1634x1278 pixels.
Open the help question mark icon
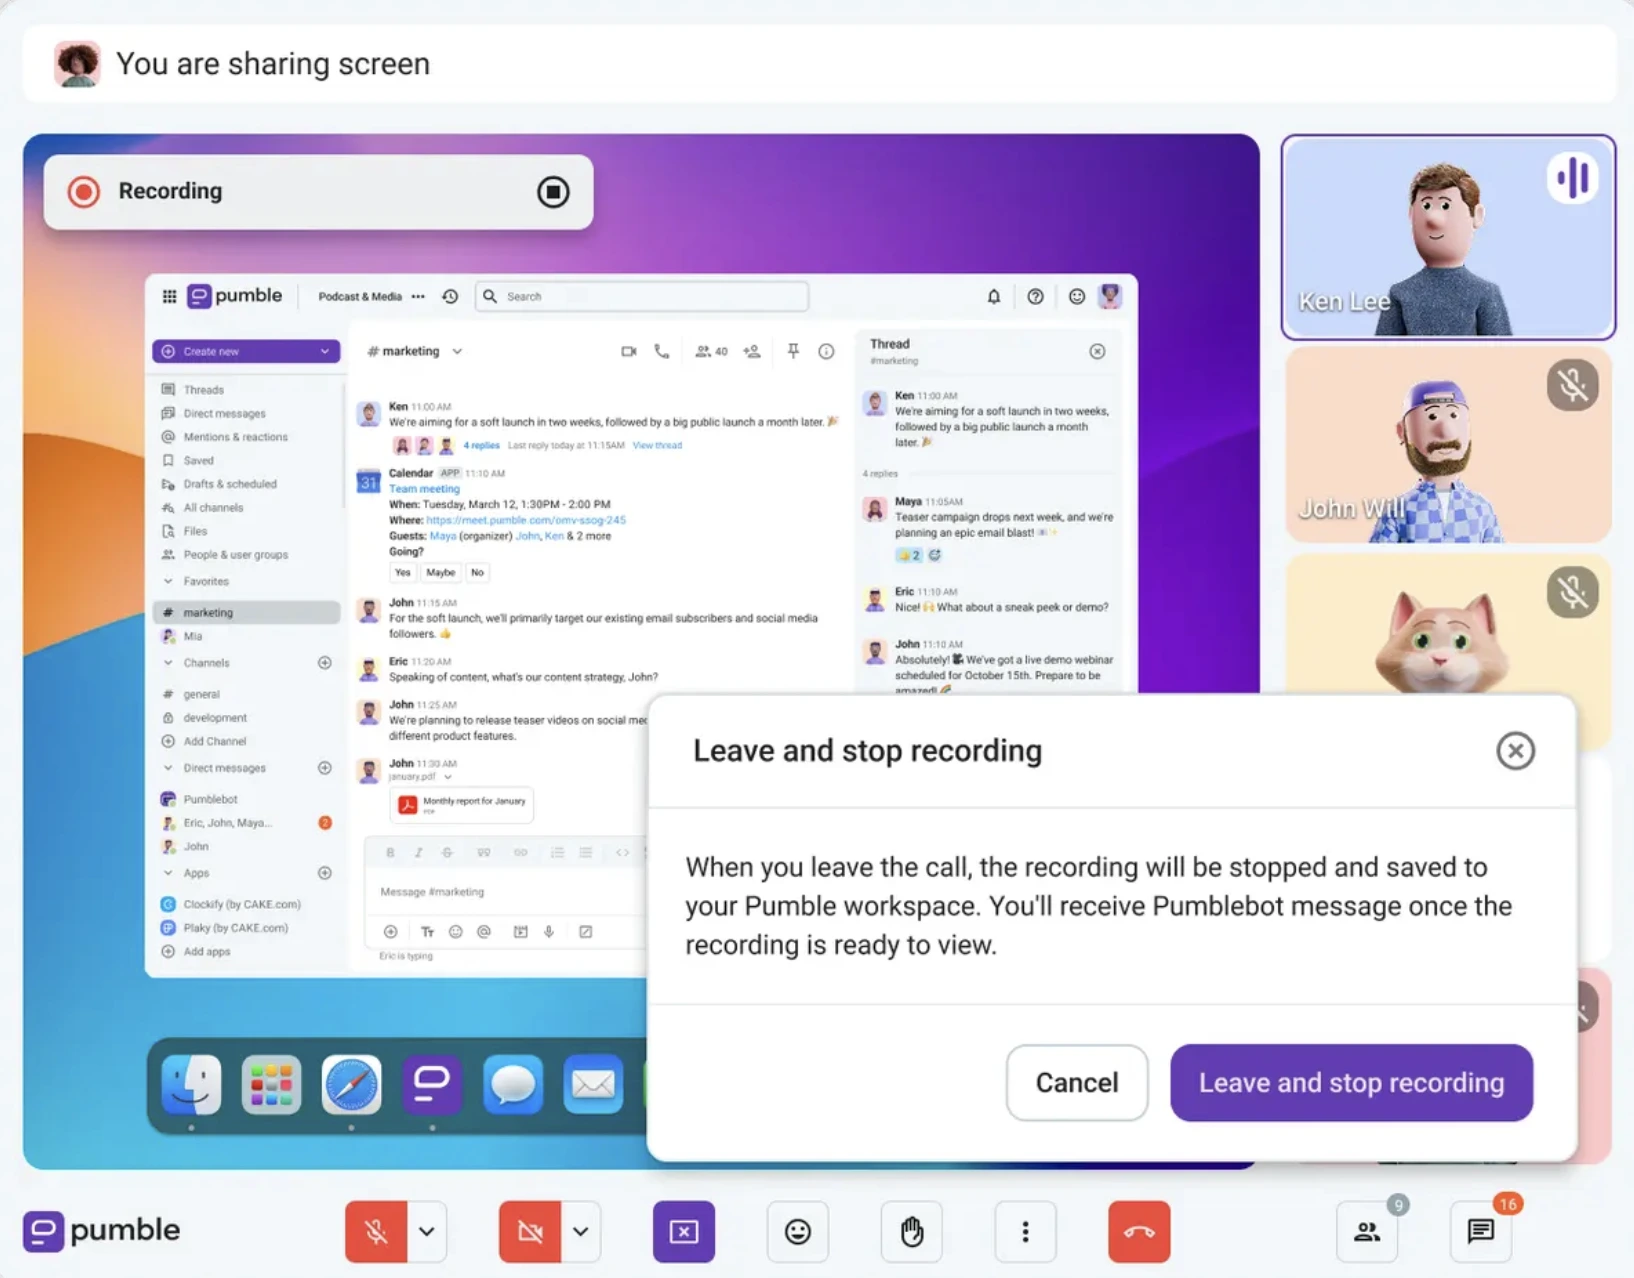point(1035,296)
